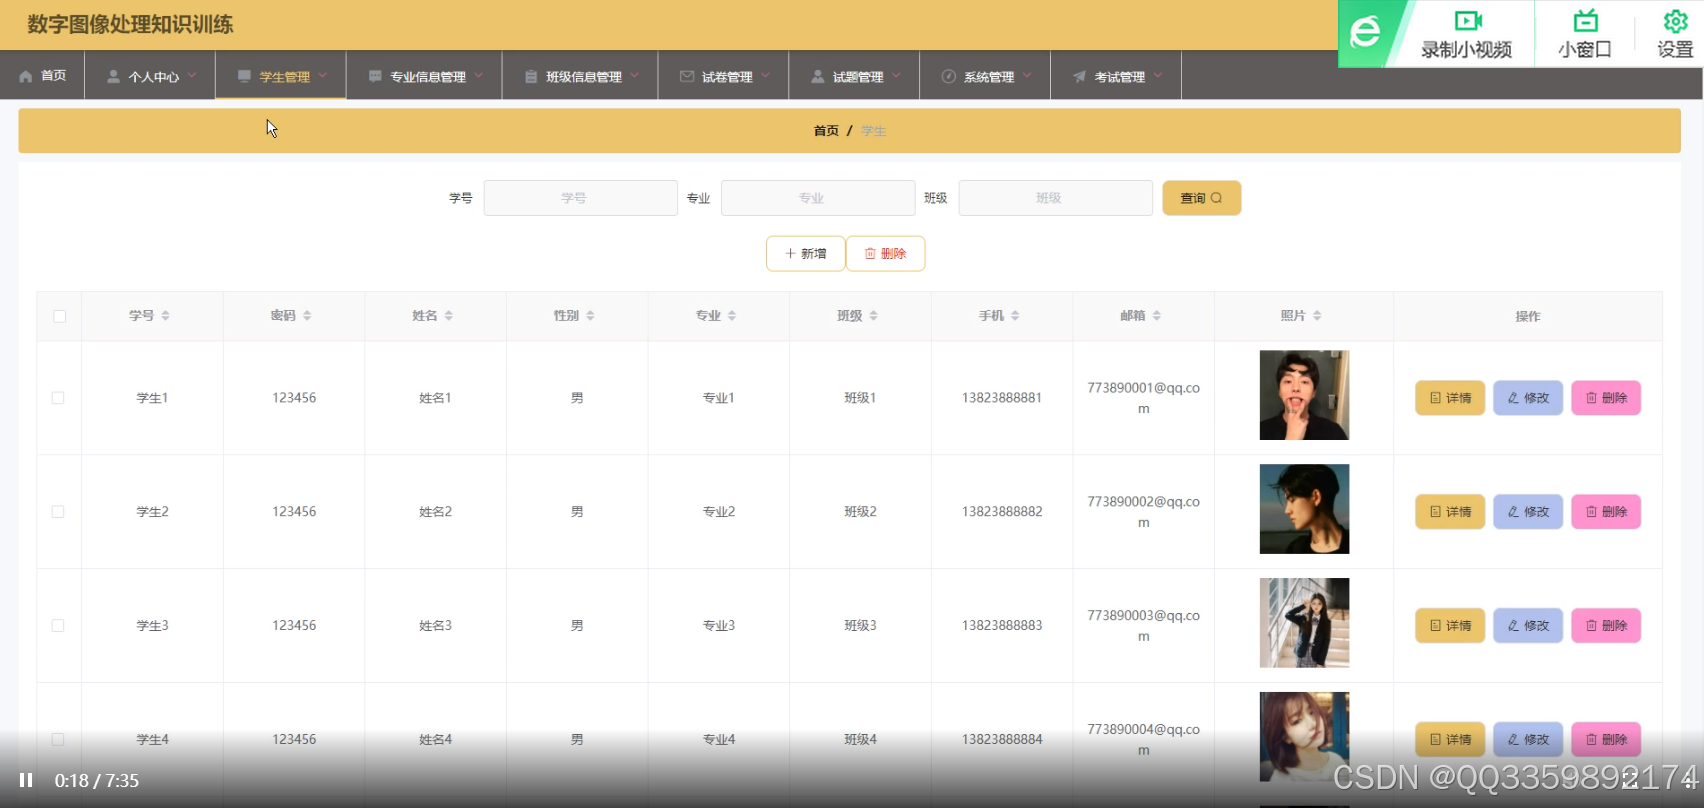
Task: Sort by 手机 column sort arrows
Action: 1015,315
